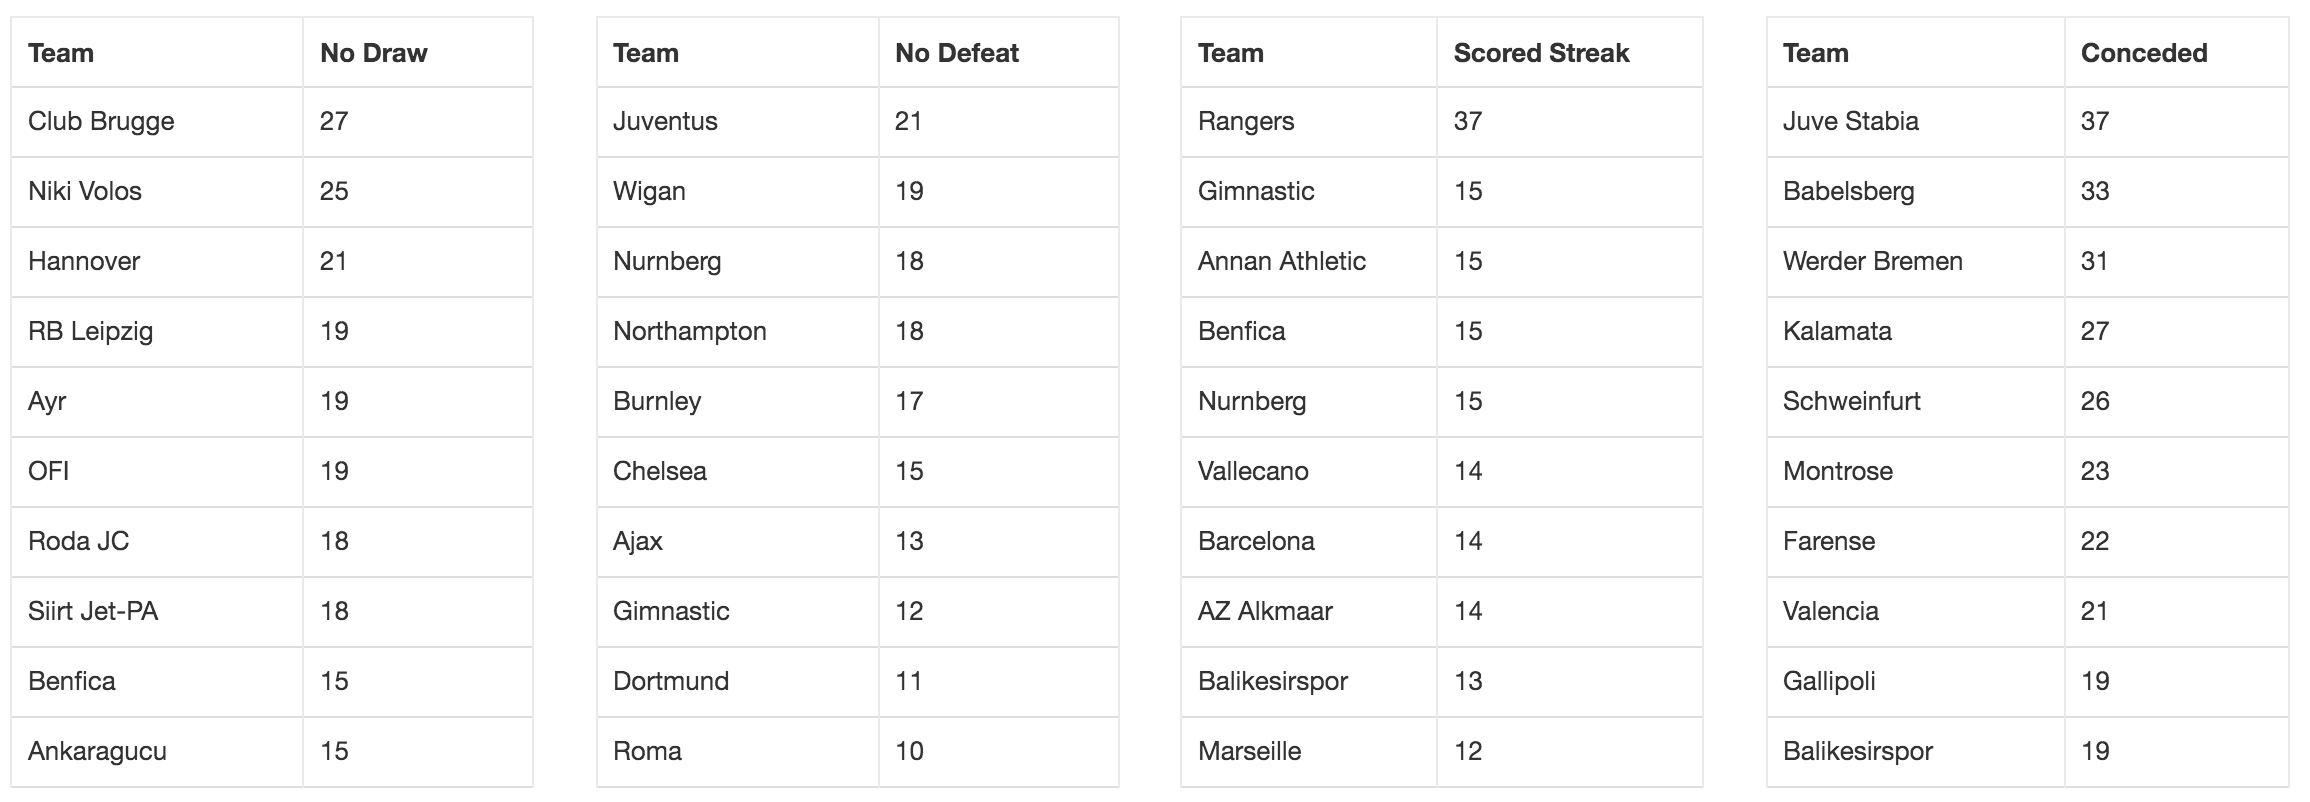Select the AZ Alkmaar team cell
Screen dimensions: 2310x802
(x=1308, y=612)
